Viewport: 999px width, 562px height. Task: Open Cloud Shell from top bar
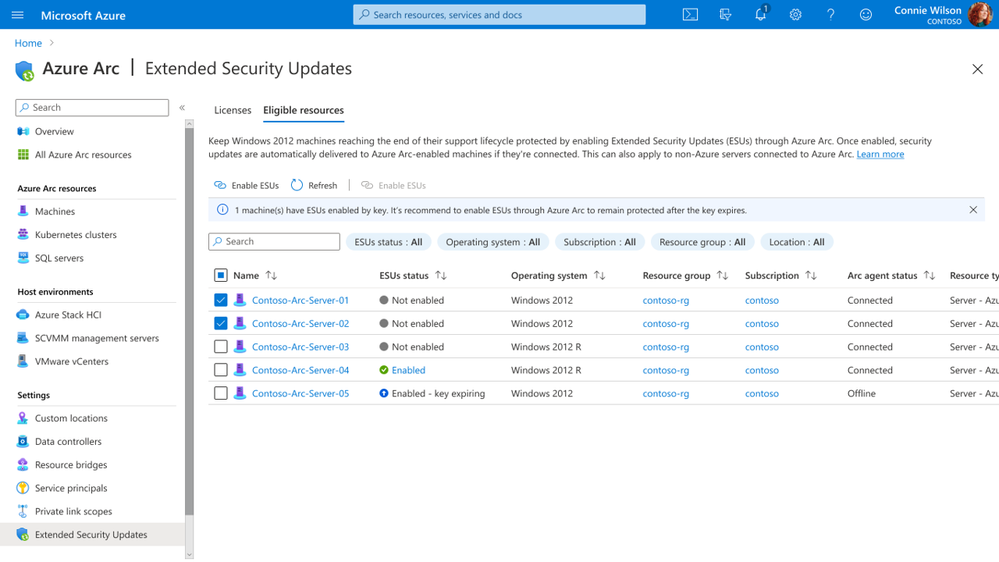[690, 15]
